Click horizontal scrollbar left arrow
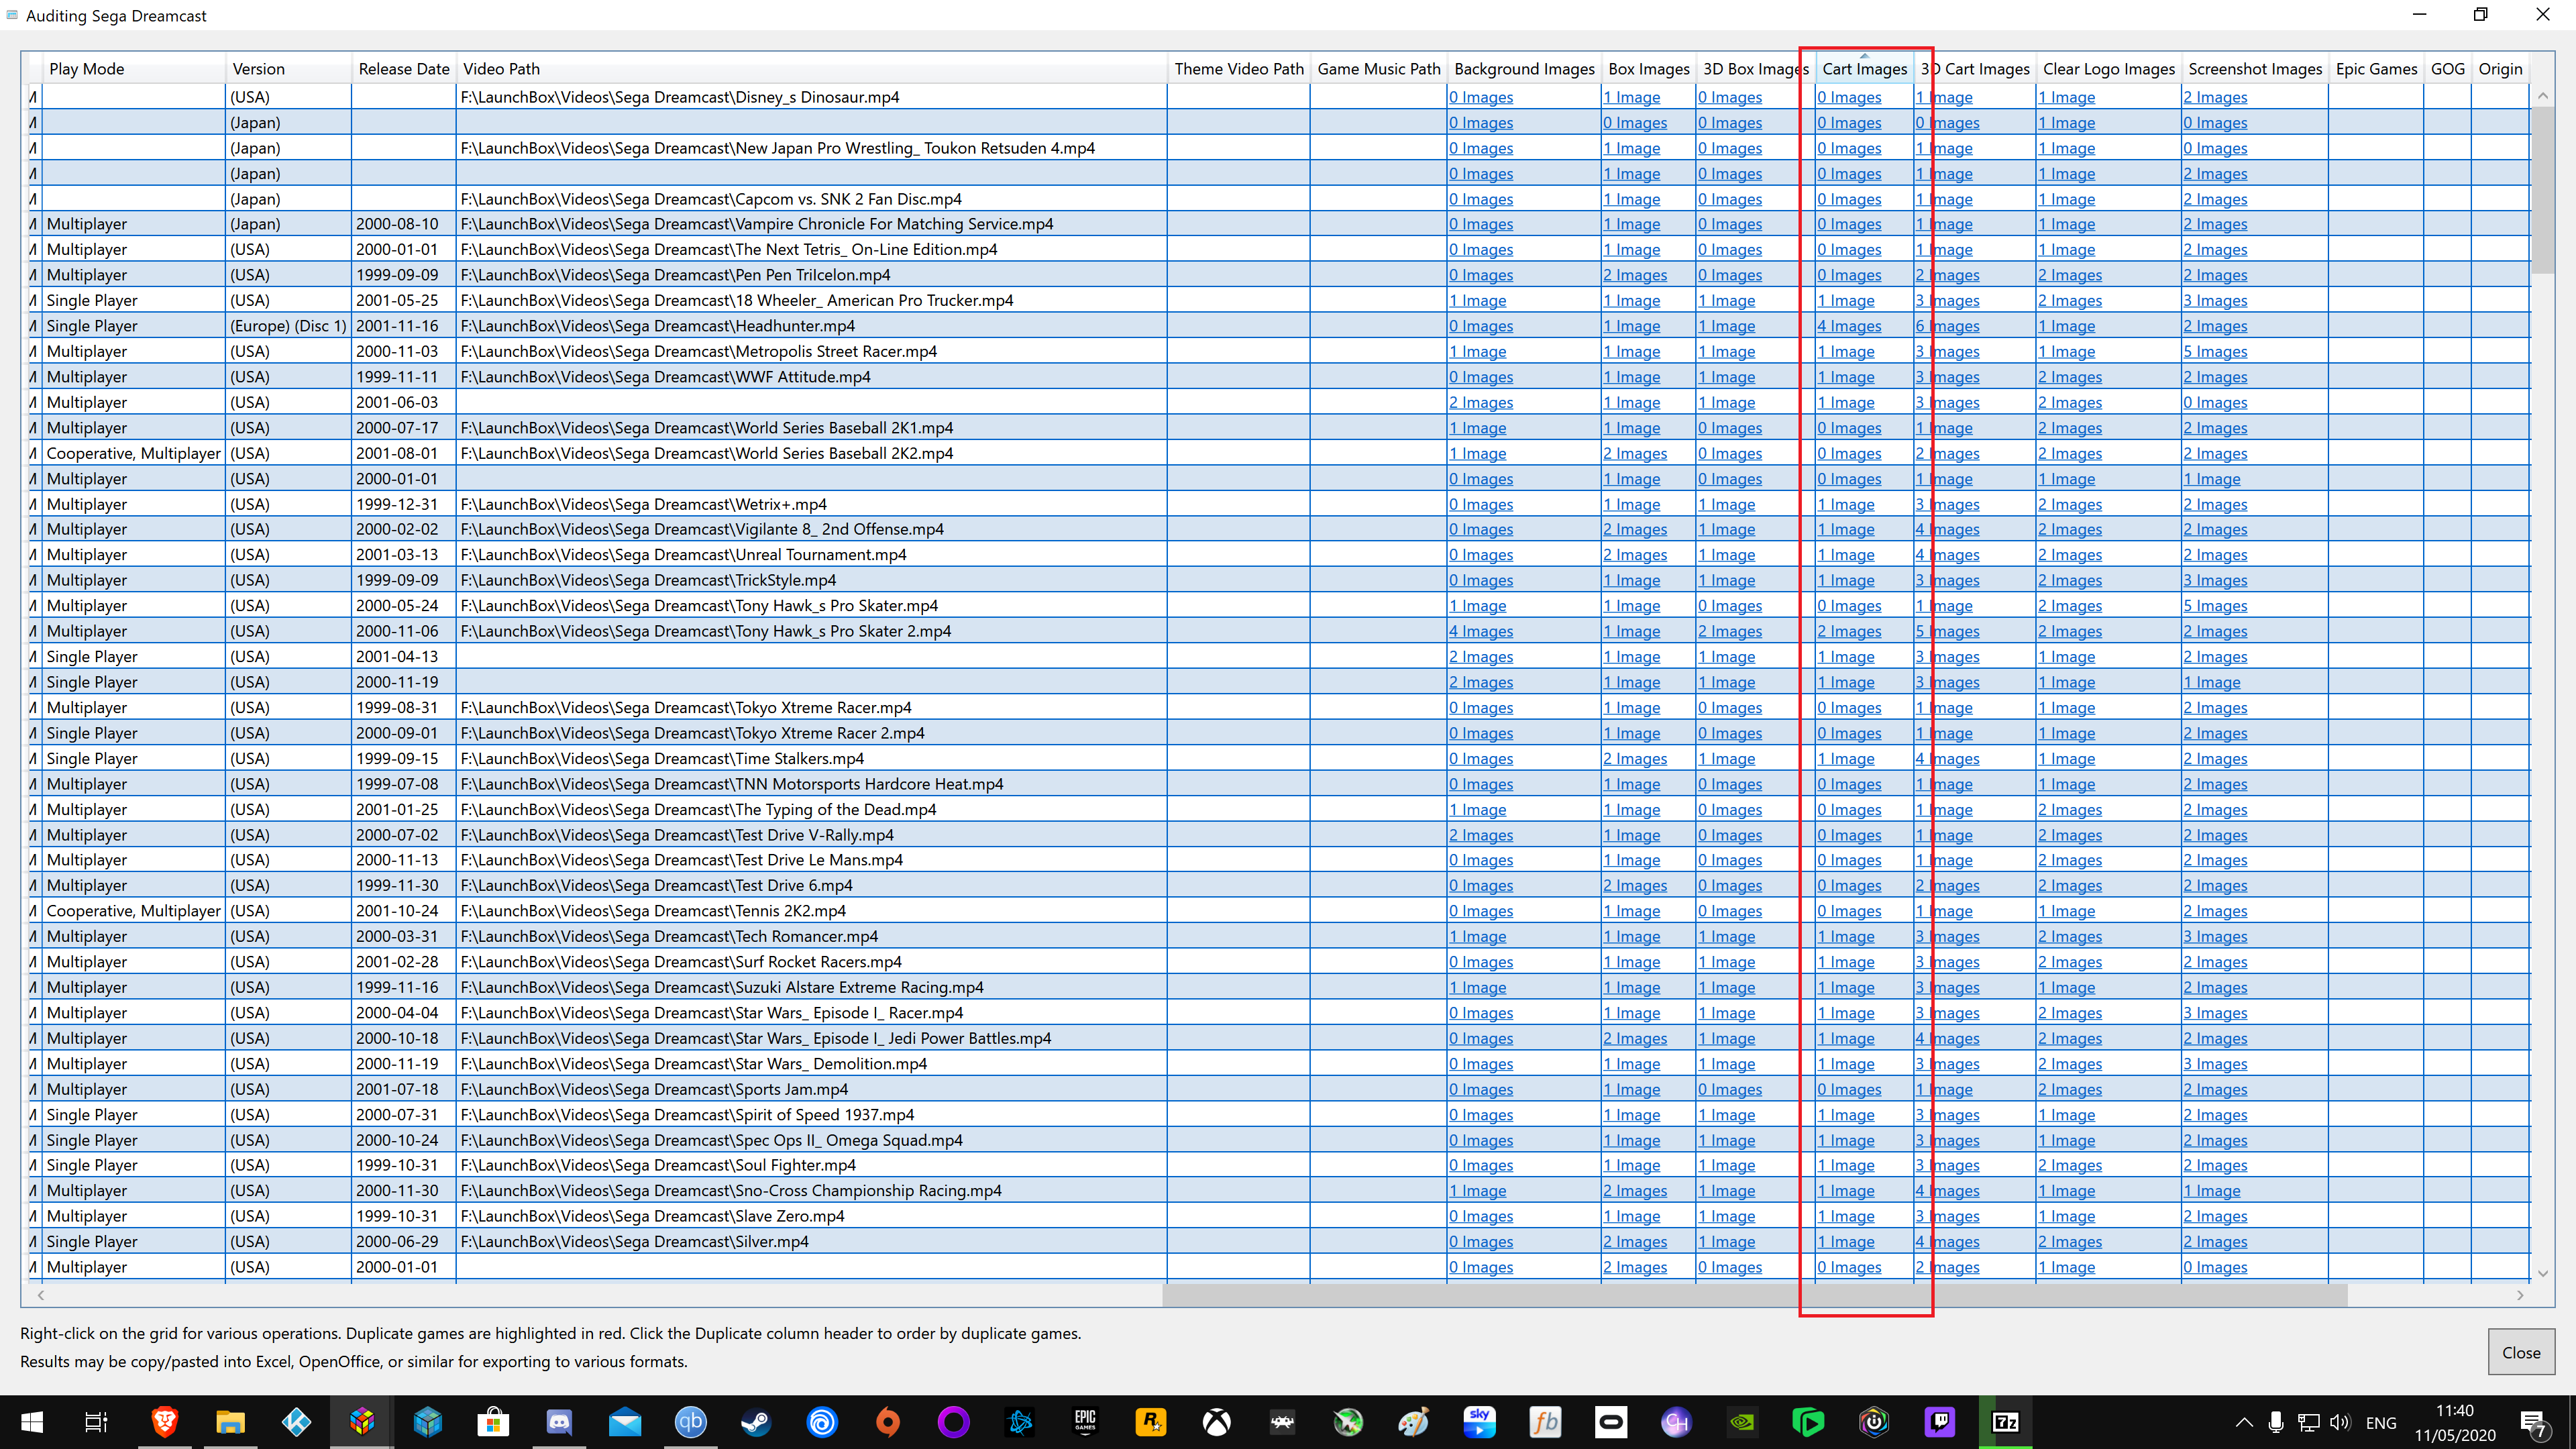 click(x=41, y=1295)
